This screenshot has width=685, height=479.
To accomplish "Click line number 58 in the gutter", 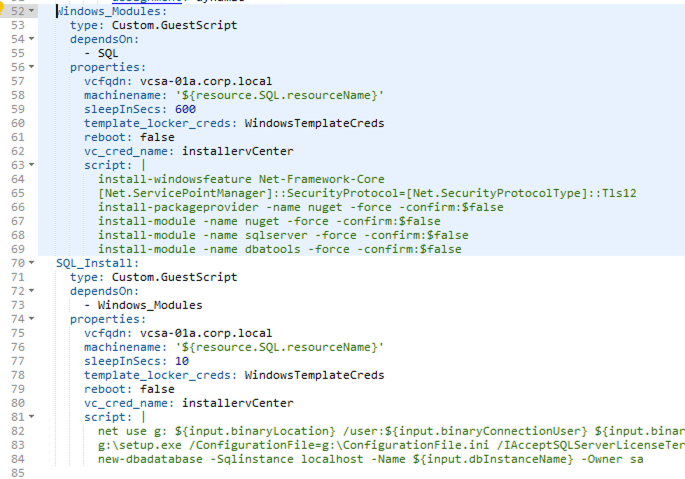I will tap(17, 95).
